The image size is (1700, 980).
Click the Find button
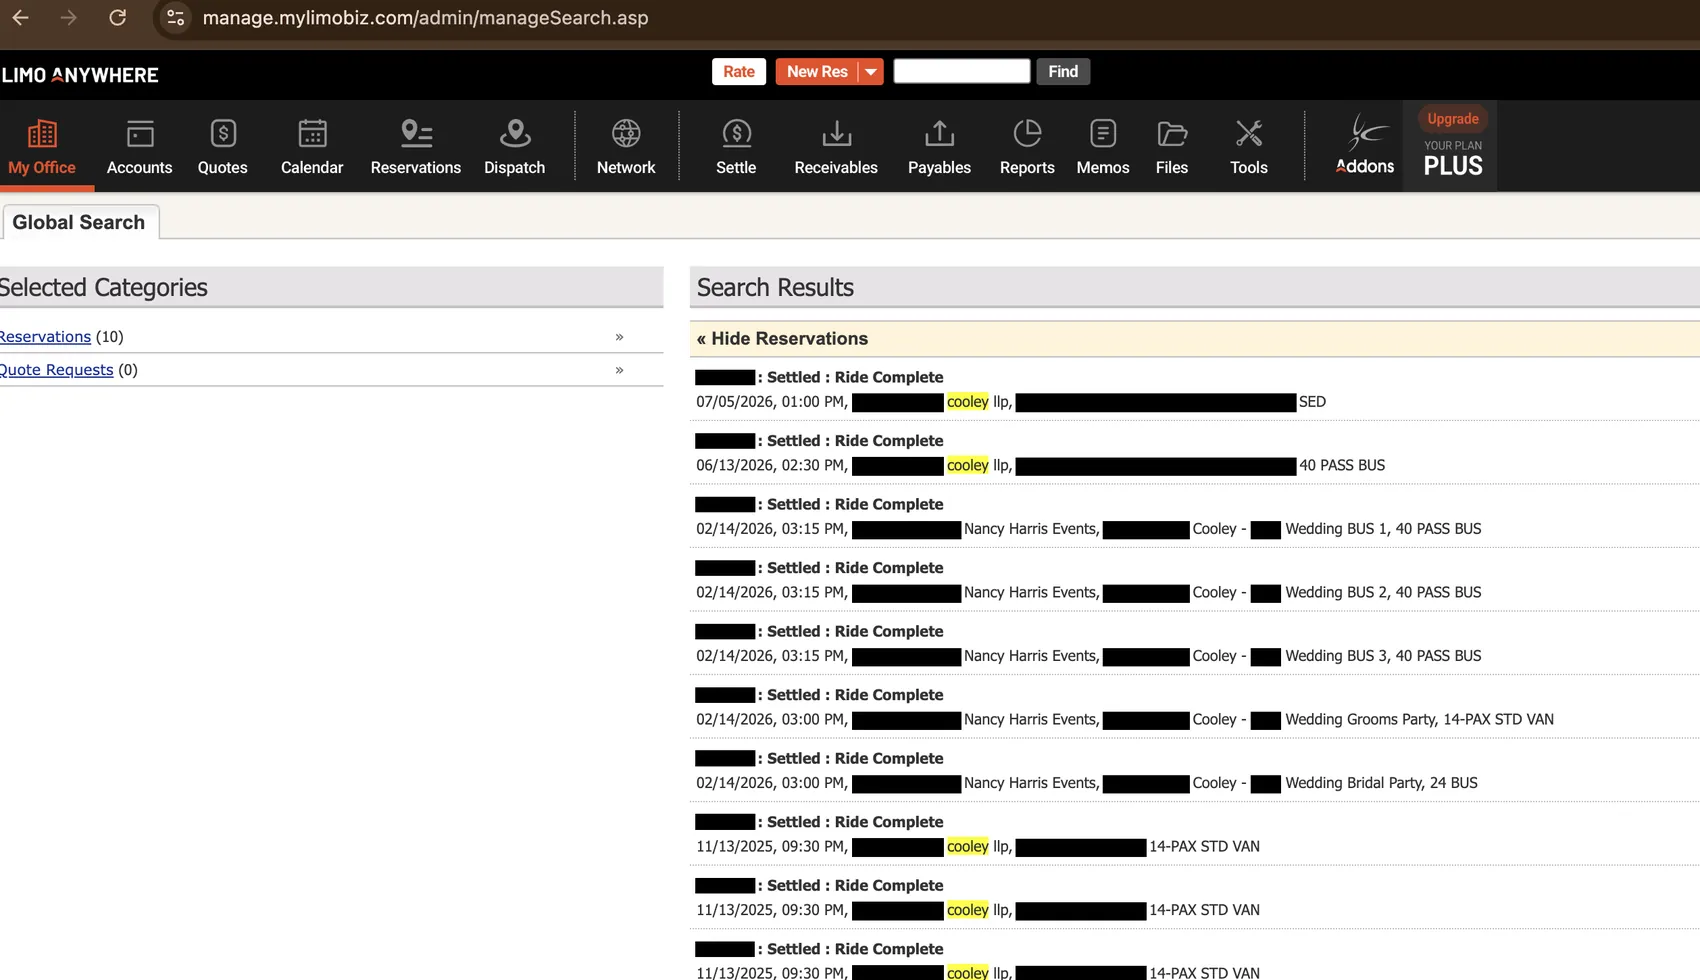pyautogui.click(x=1063, y=72)
